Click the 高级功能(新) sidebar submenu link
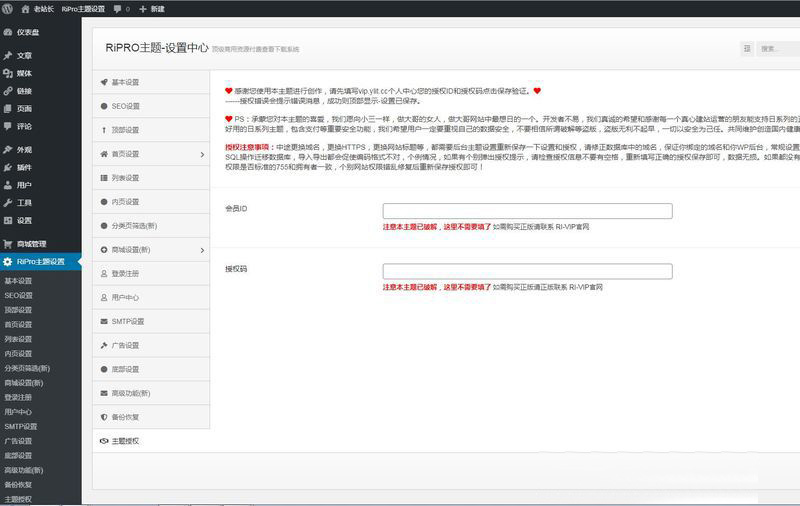This screenshot has height=506, width=800. (24, 470)
